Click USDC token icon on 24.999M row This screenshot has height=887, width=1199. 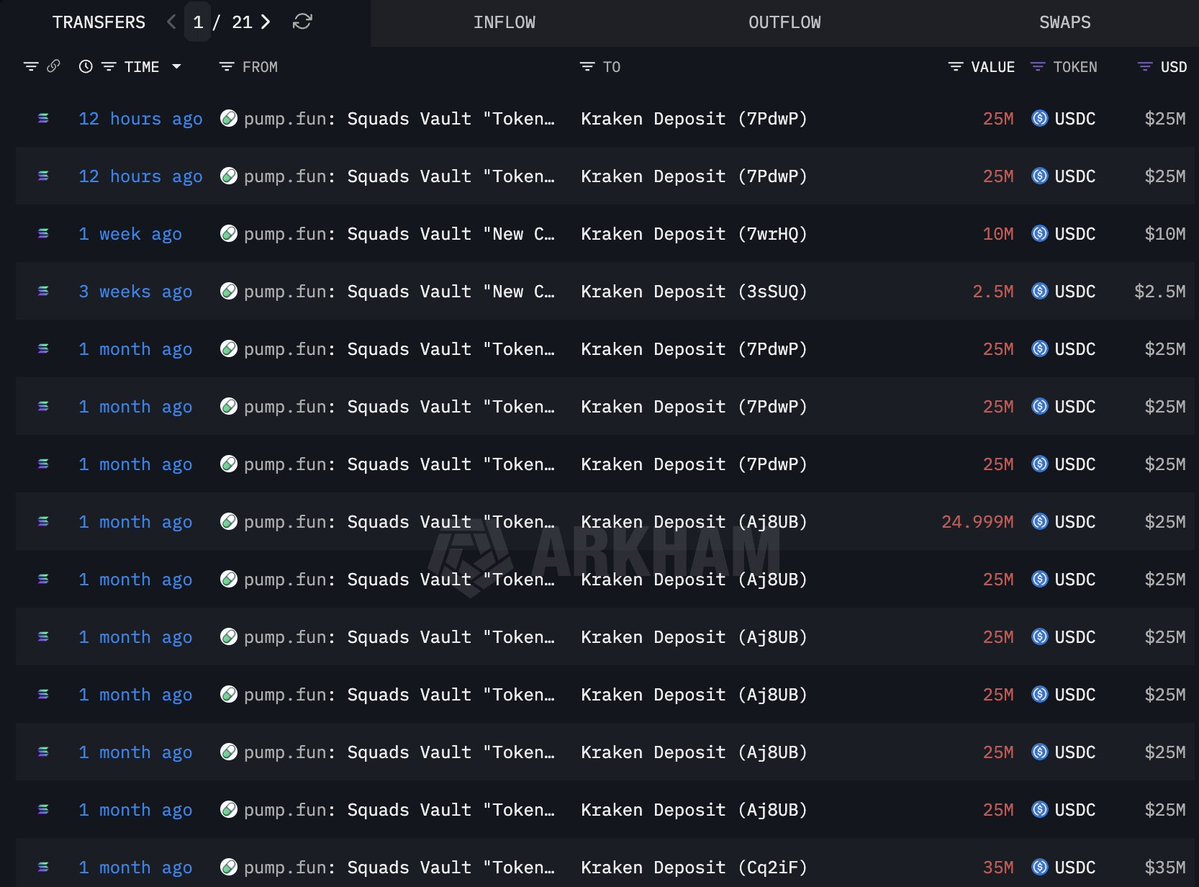[1040, 521]
